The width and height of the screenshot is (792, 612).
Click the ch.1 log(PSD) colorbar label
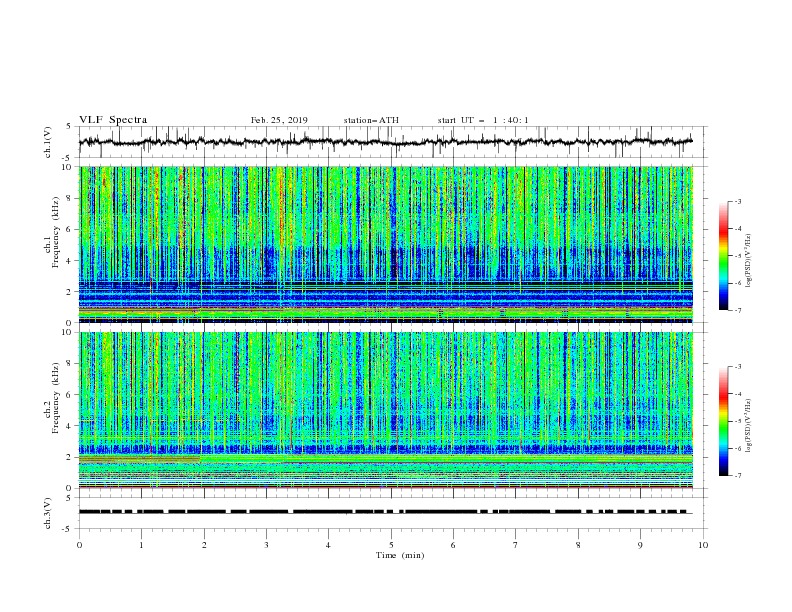748,261
